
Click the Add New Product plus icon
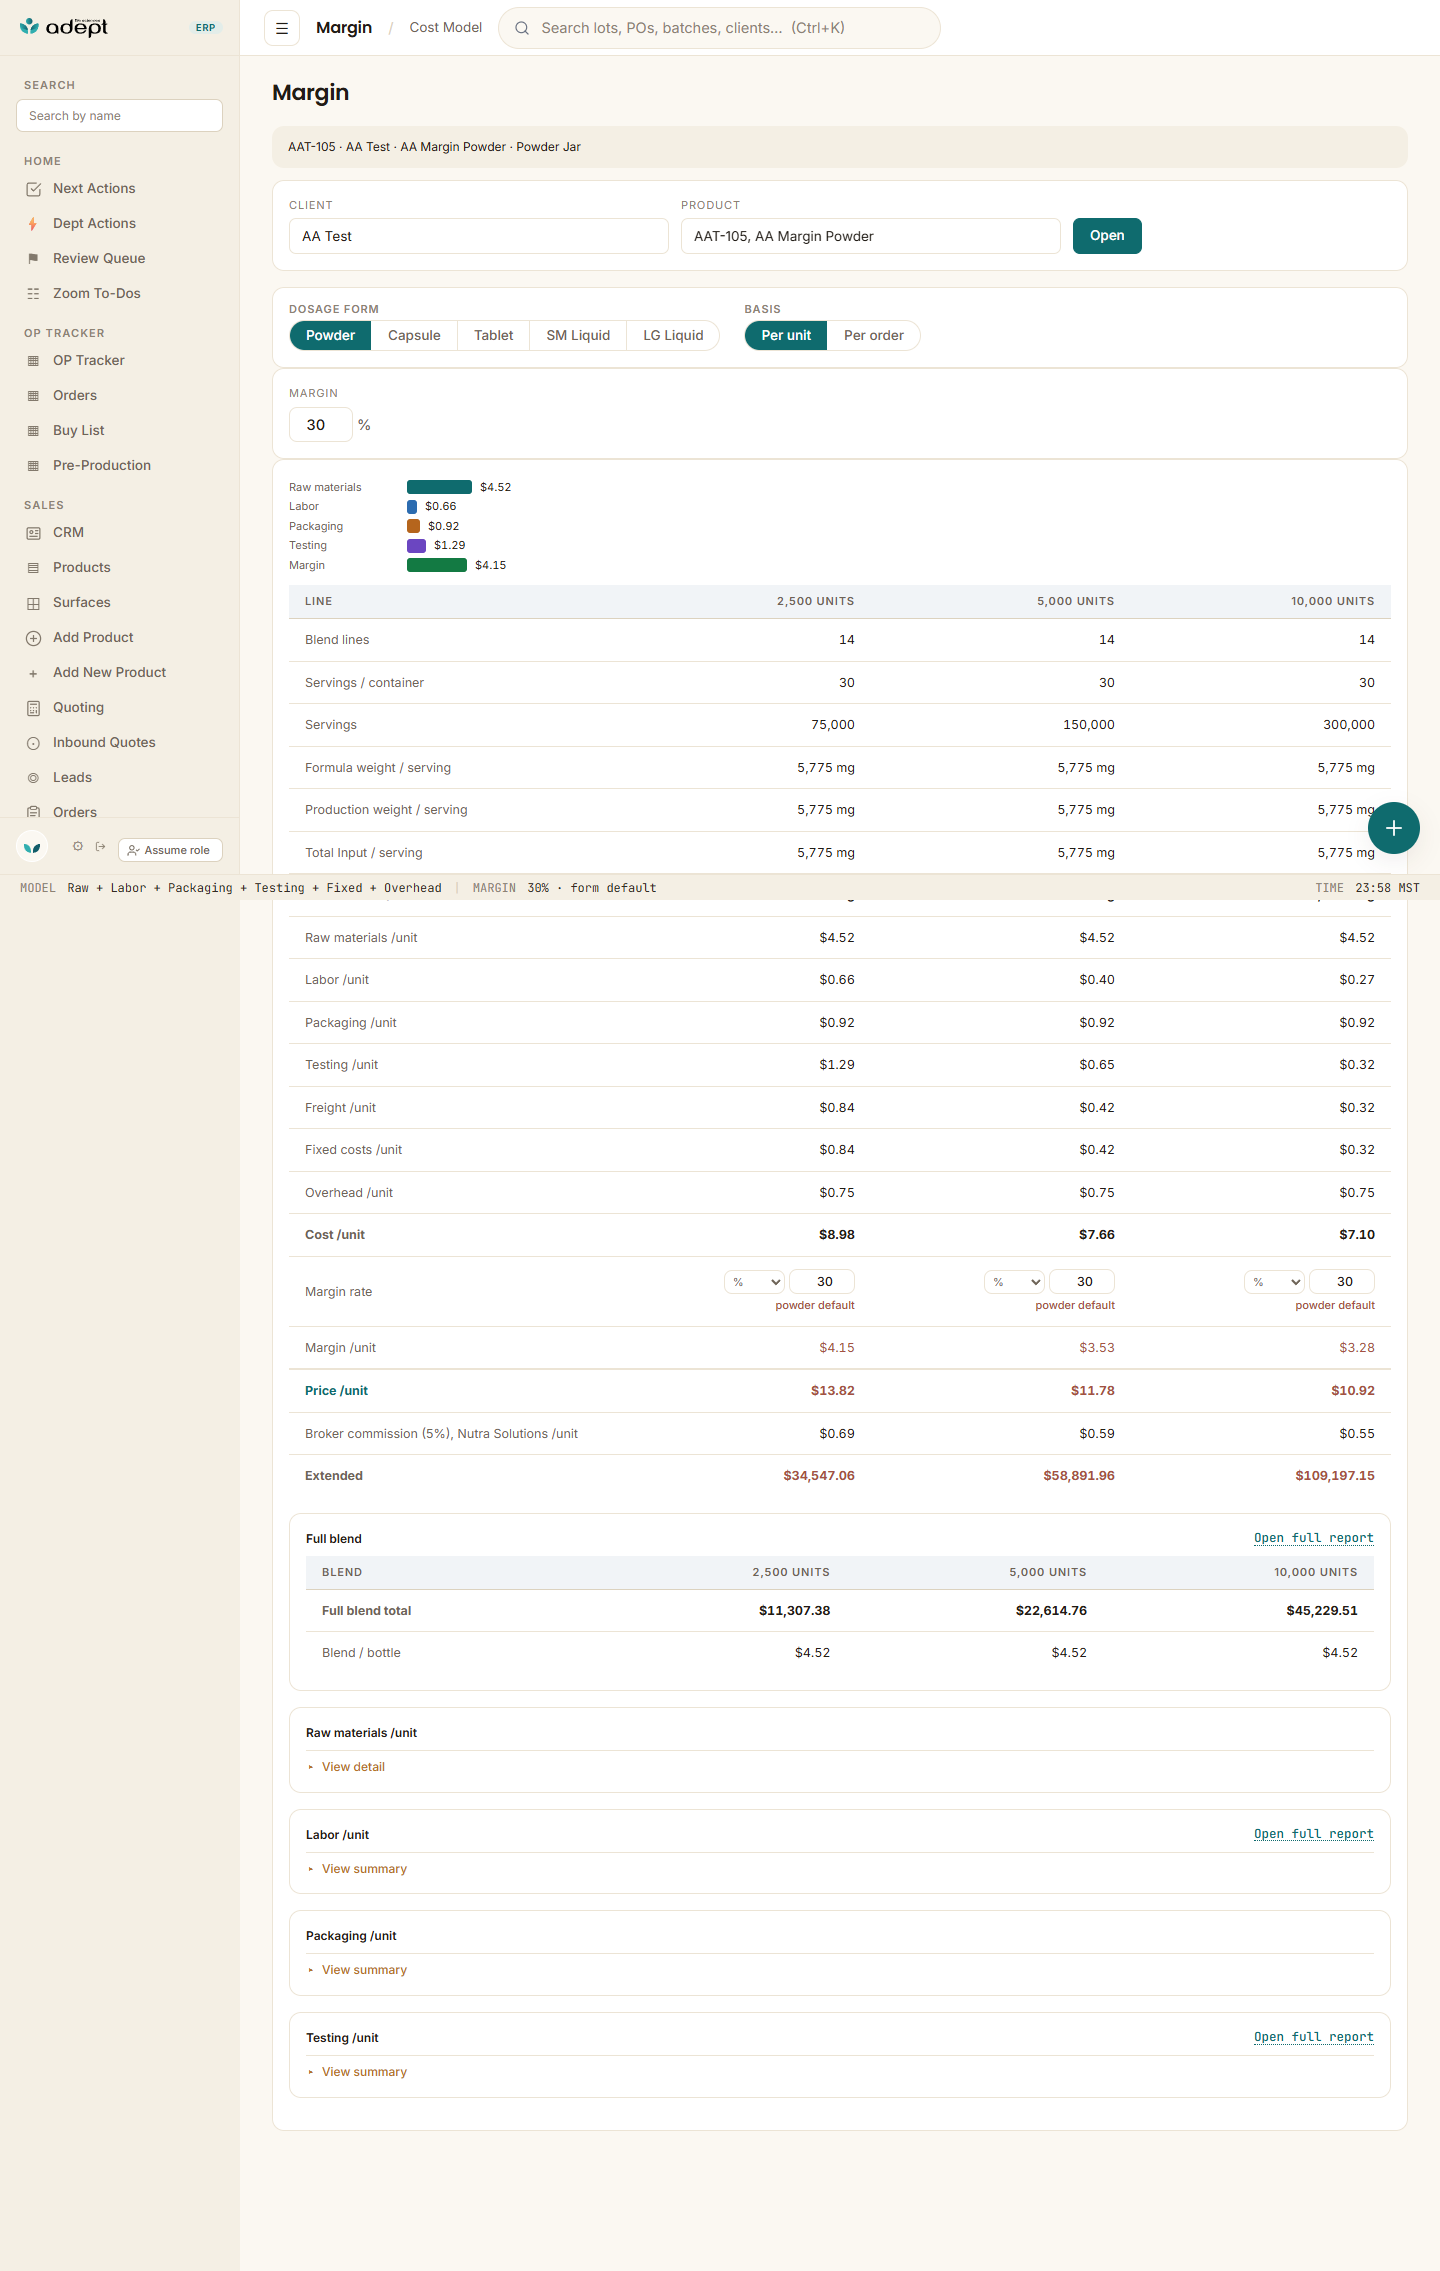click(x=33, y=673)
